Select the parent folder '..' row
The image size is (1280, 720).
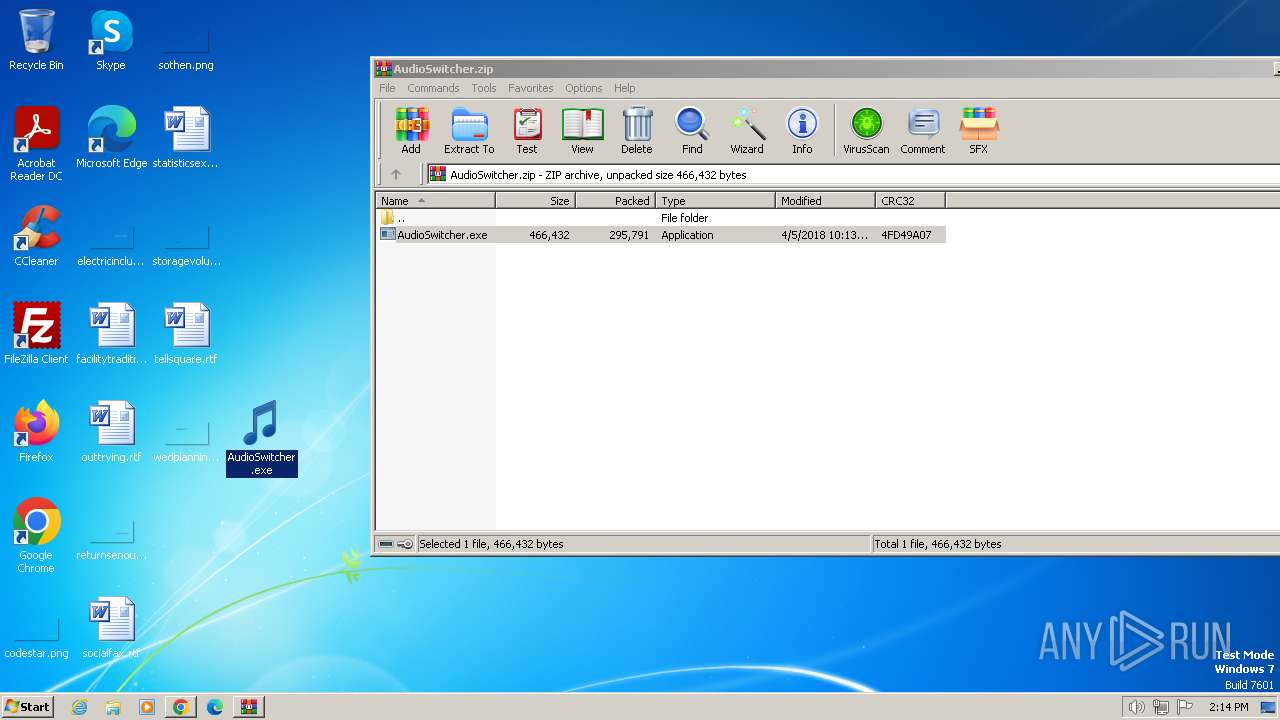660,218
